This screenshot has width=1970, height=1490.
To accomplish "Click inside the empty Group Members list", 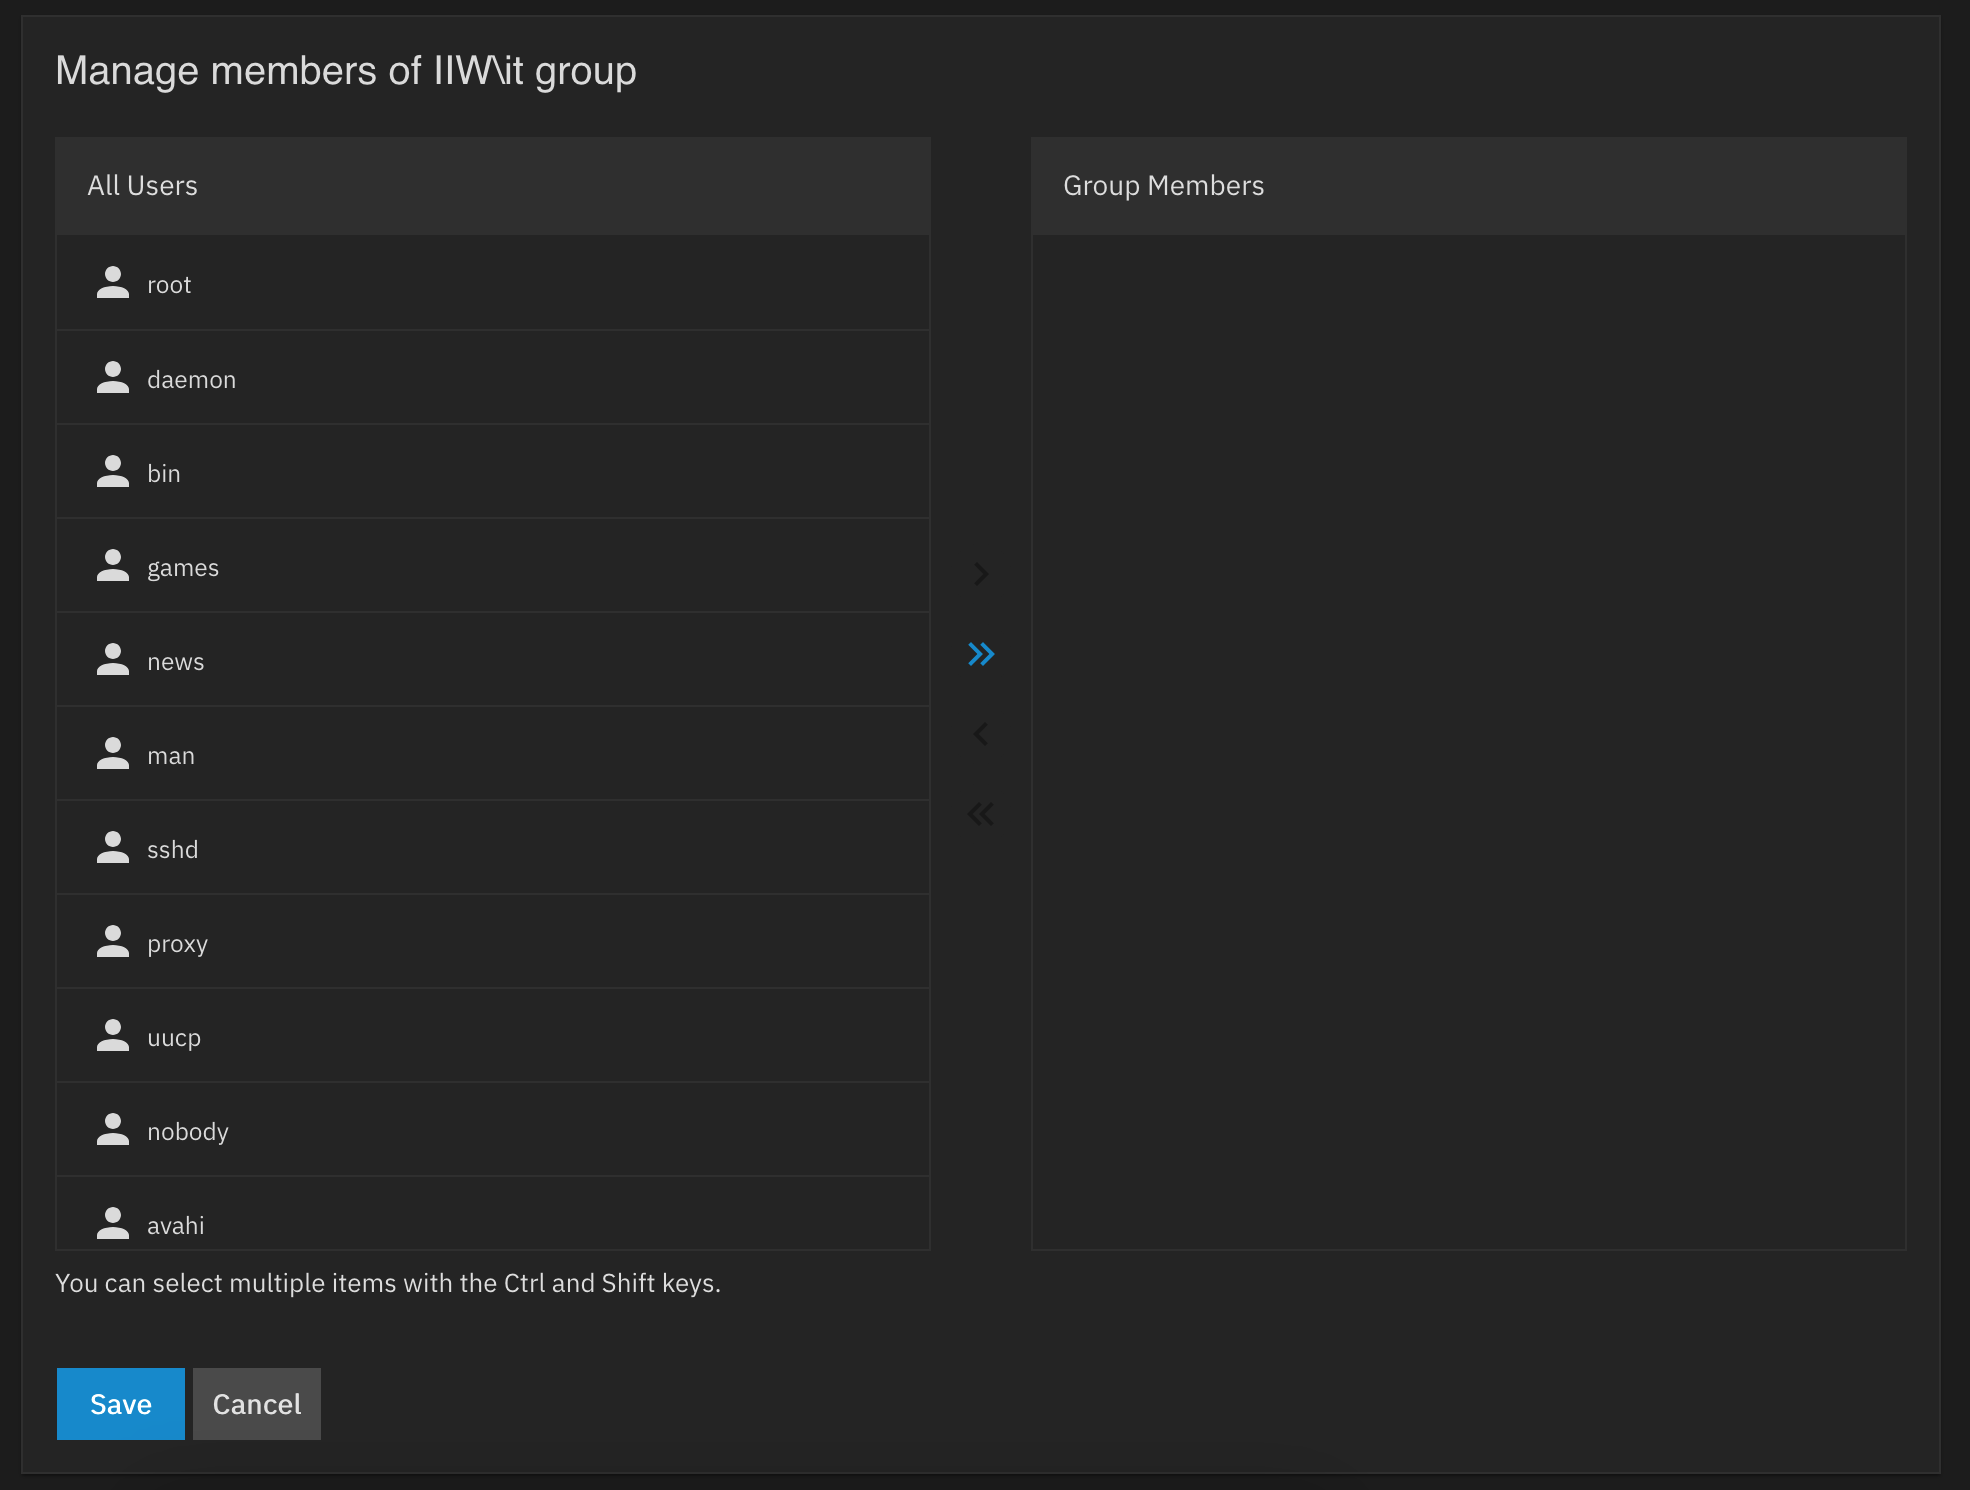I will [x=1469, y=742].
